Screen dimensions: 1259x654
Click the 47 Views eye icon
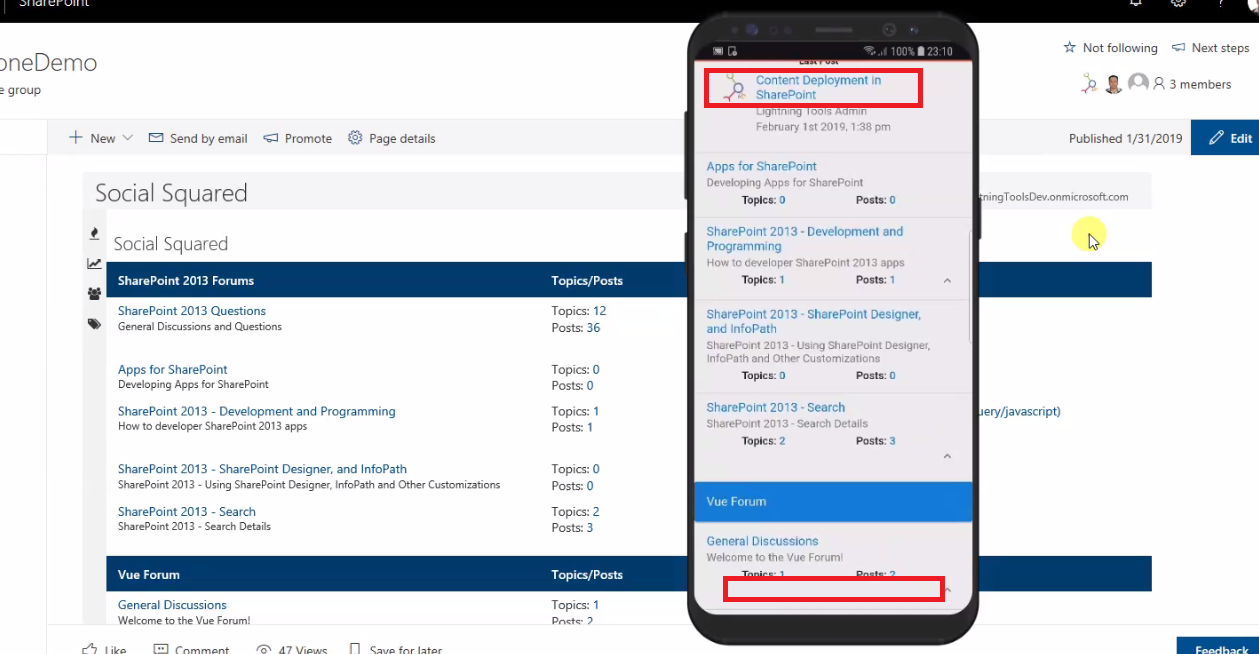click(x=264, y=649)
